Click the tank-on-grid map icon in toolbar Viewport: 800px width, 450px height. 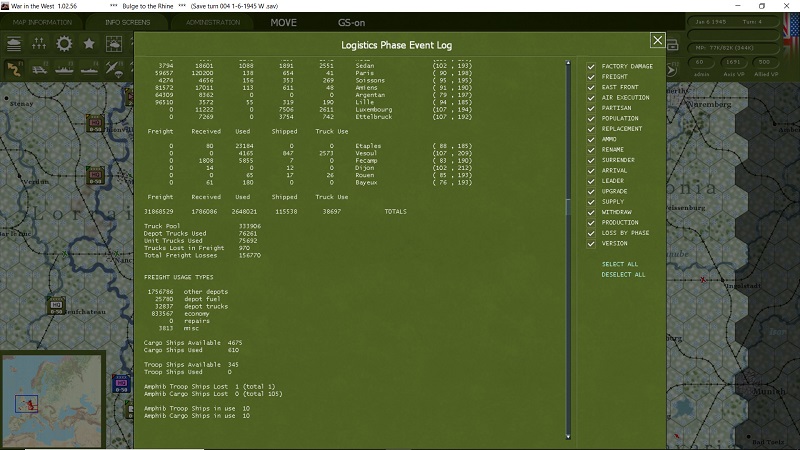pyautogui.click(x=114, y=44)
